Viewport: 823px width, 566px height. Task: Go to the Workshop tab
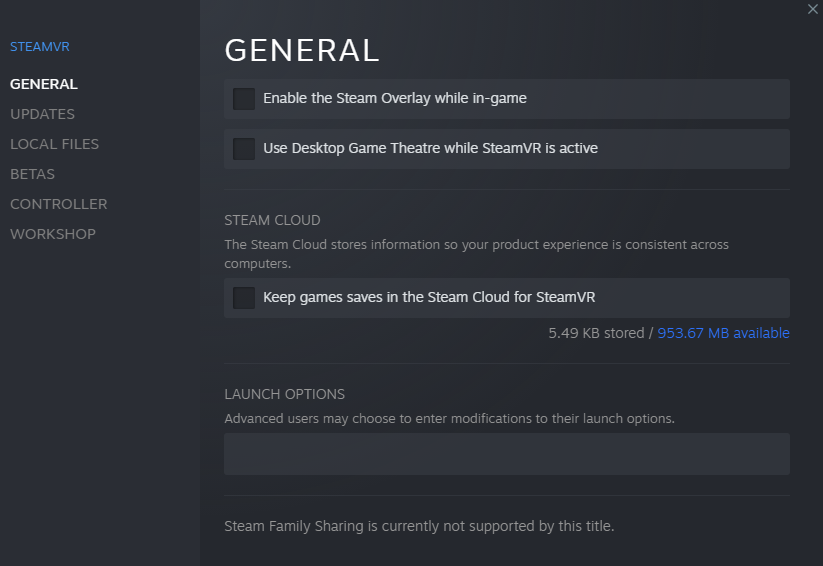tap(53, 234)
